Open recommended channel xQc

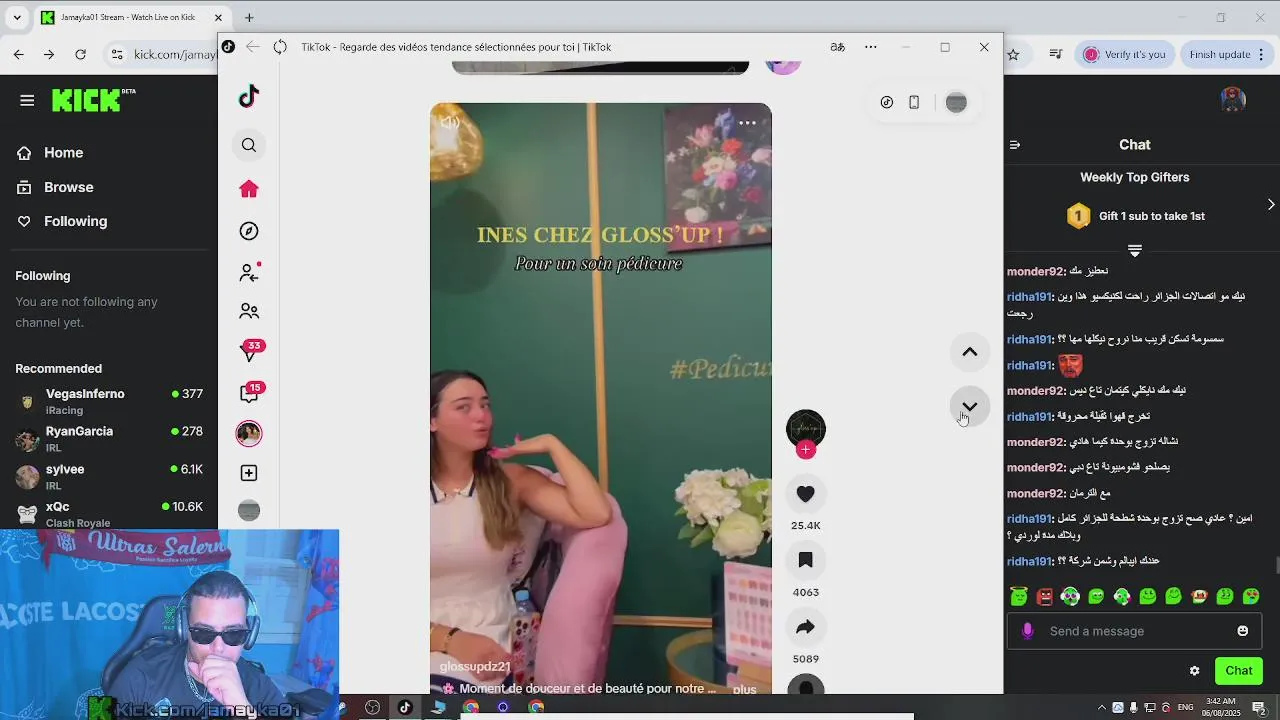pyautogui.click(x=110, y=514)
